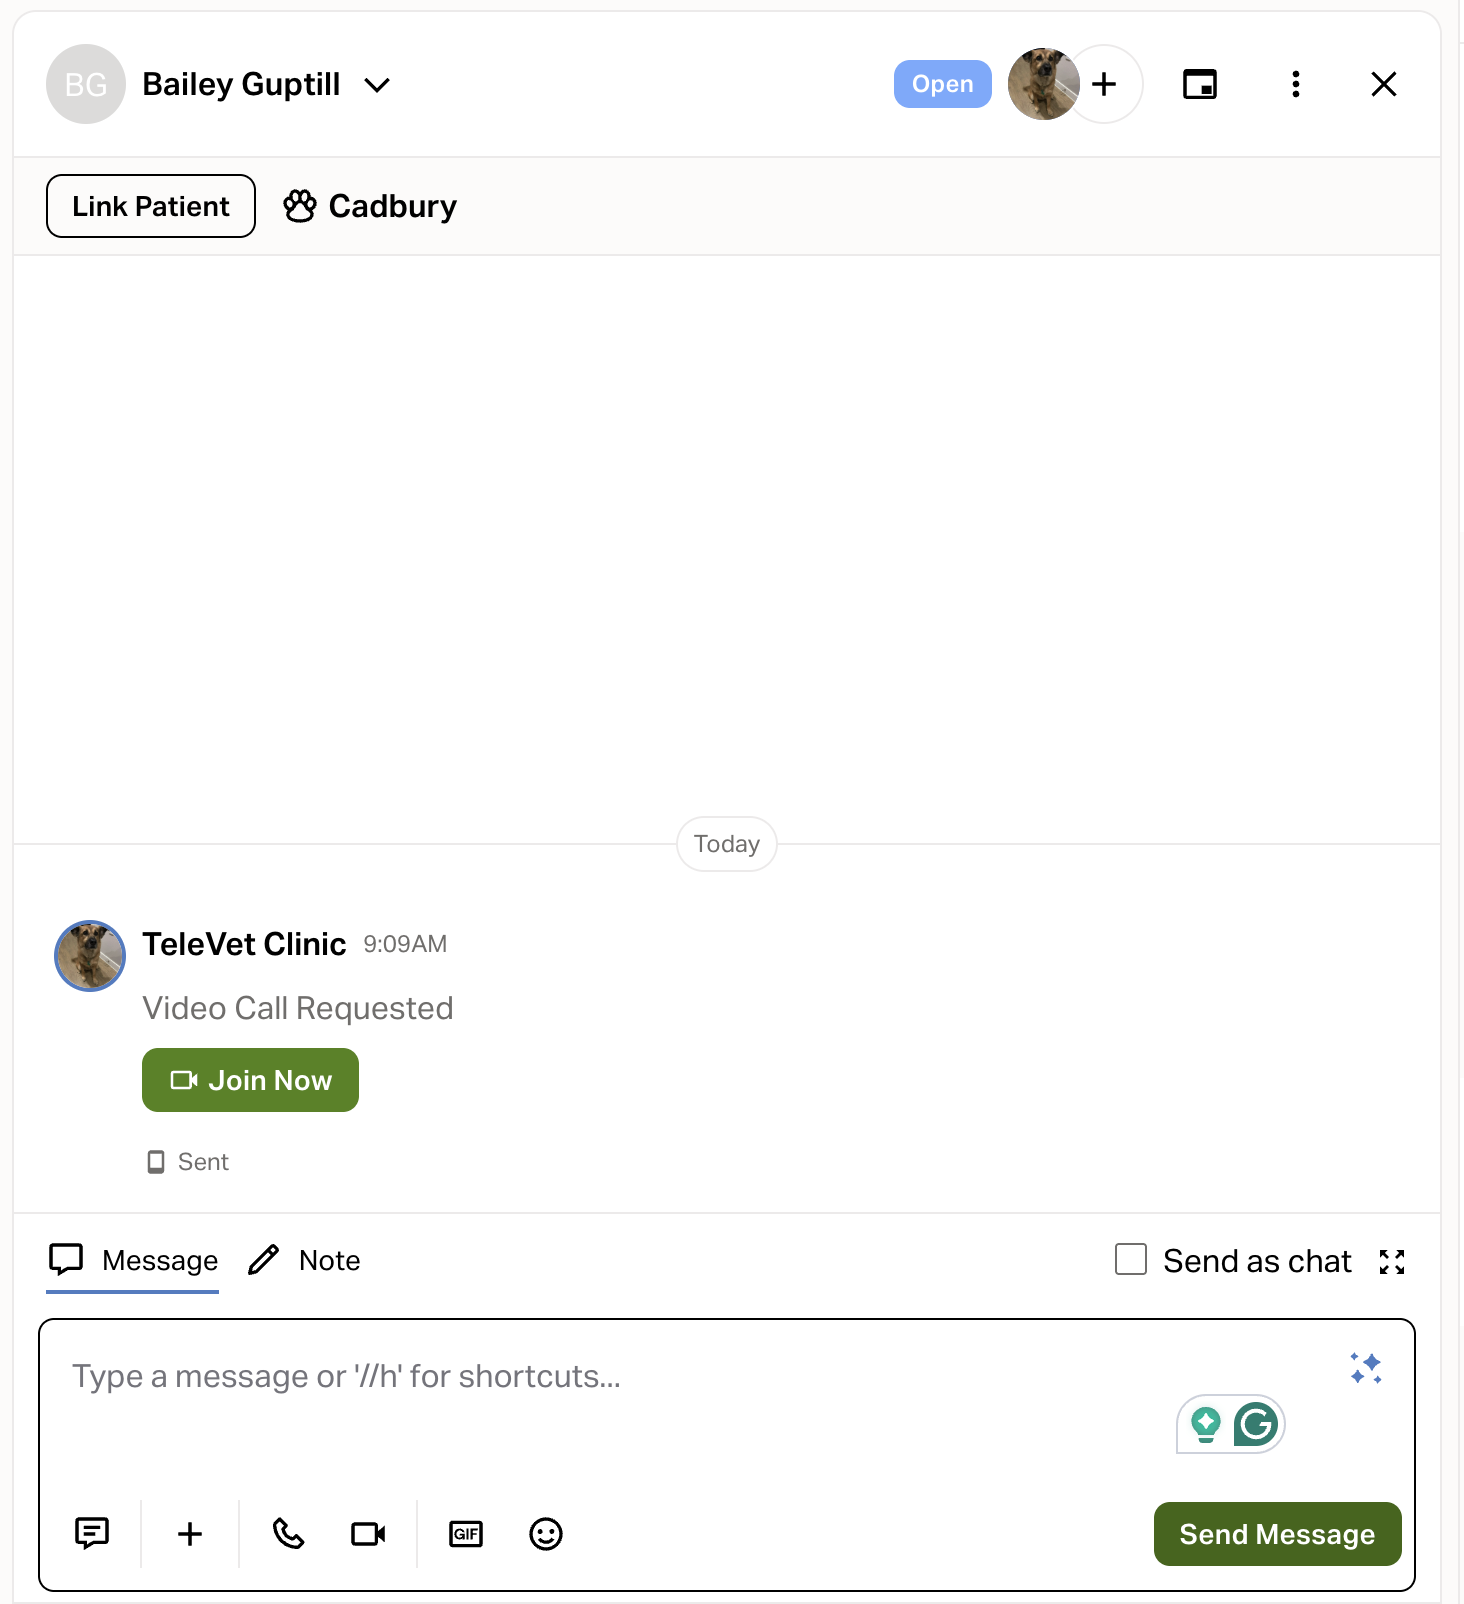Click the plus attachment icon in the composer
The image size is (1464, 1604).
[x=190, y=1533]
